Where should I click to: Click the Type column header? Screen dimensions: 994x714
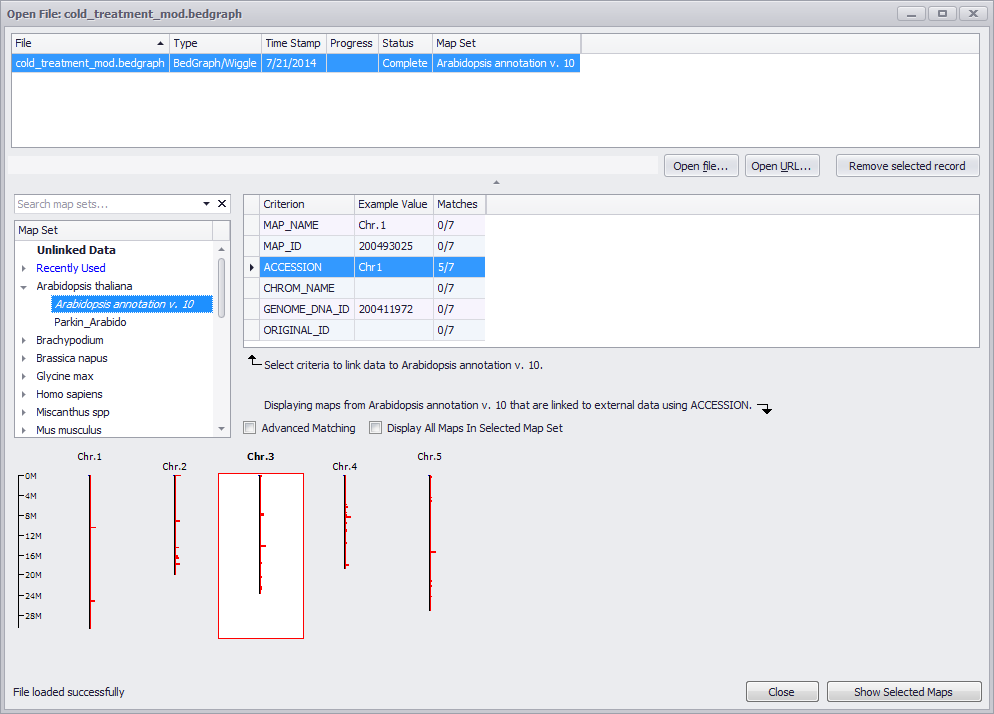[215, 43]
